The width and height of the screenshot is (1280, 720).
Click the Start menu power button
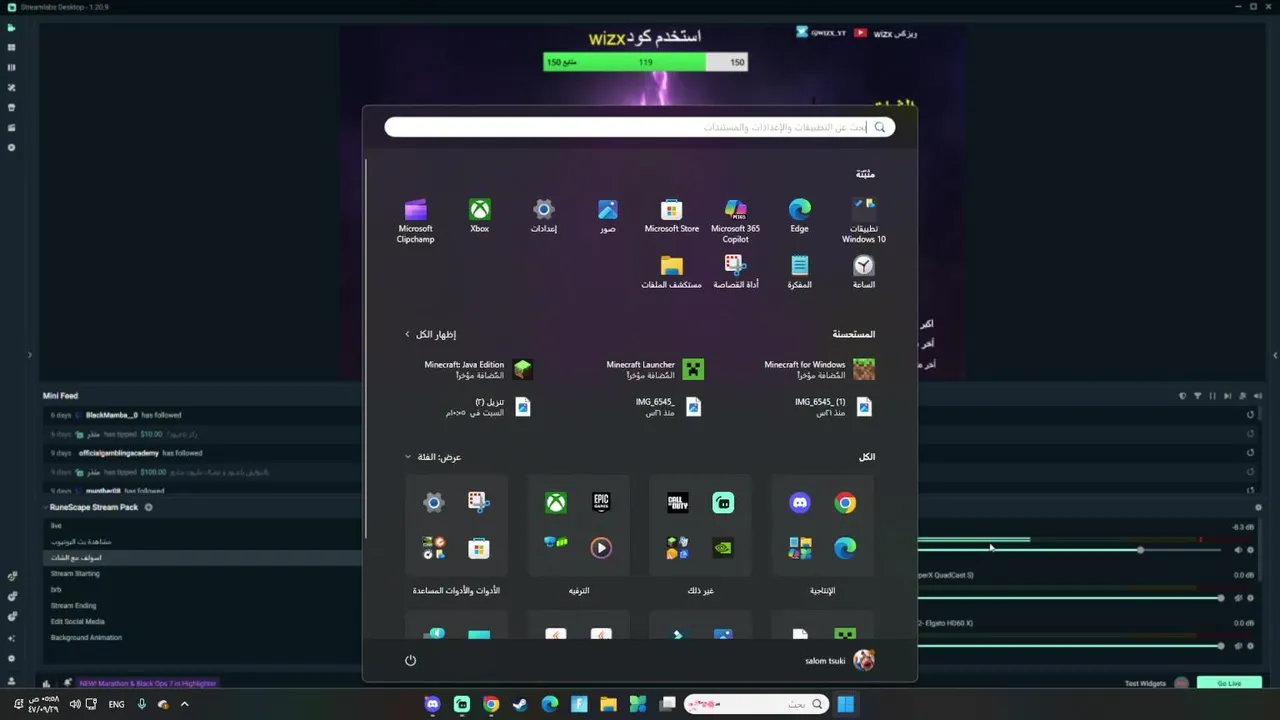pos(410,660)
